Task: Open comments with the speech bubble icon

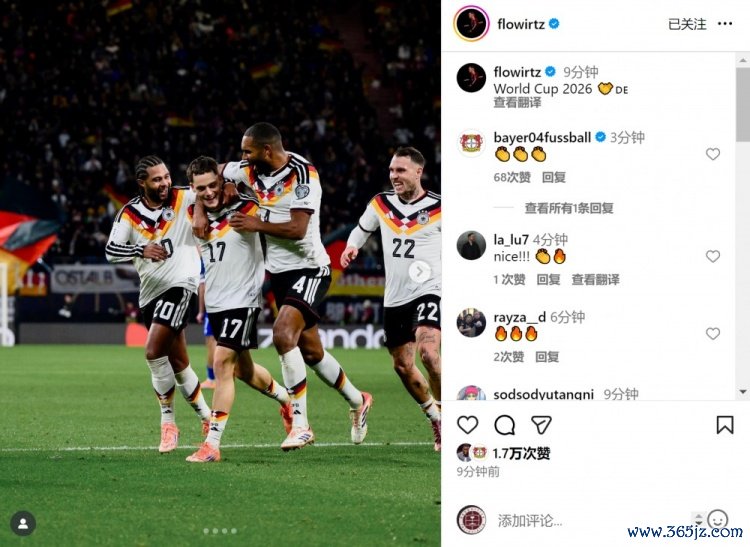Action: pos(505,425)
